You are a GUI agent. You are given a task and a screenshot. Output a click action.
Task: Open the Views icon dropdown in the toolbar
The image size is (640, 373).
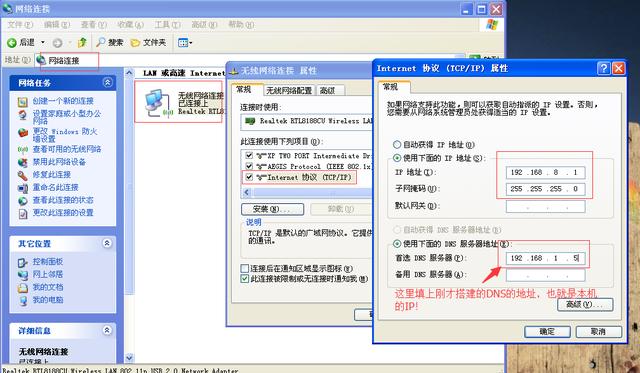[185, 42]
